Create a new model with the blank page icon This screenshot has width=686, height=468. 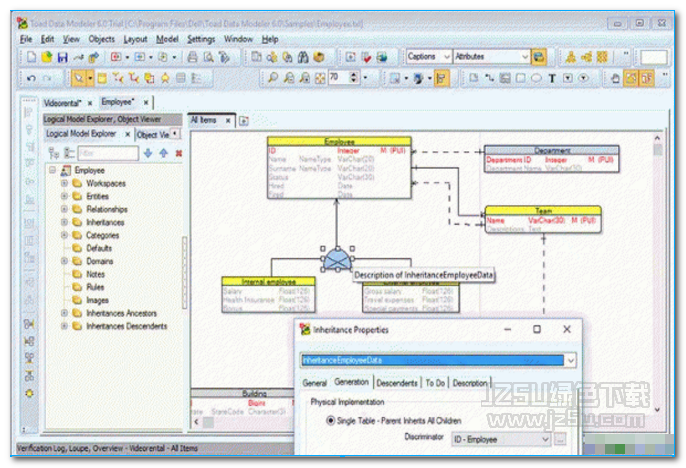pos(31,57)
